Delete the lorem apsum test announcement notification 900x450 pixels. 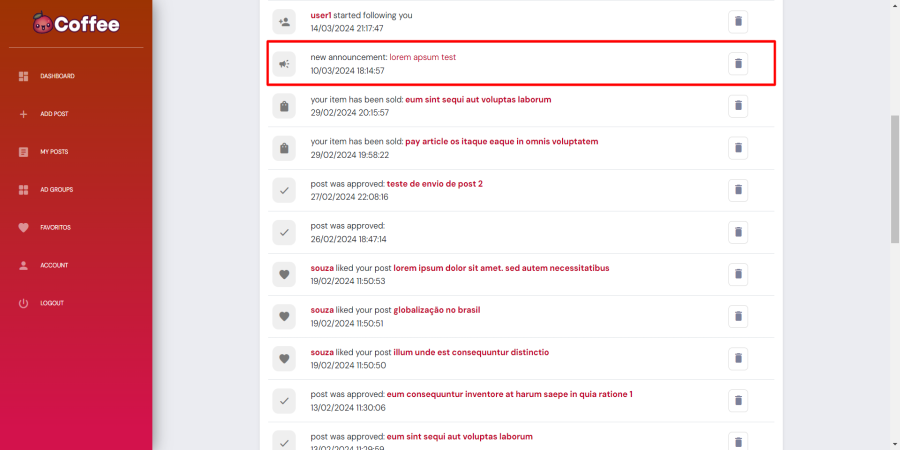tap(738, 63)
